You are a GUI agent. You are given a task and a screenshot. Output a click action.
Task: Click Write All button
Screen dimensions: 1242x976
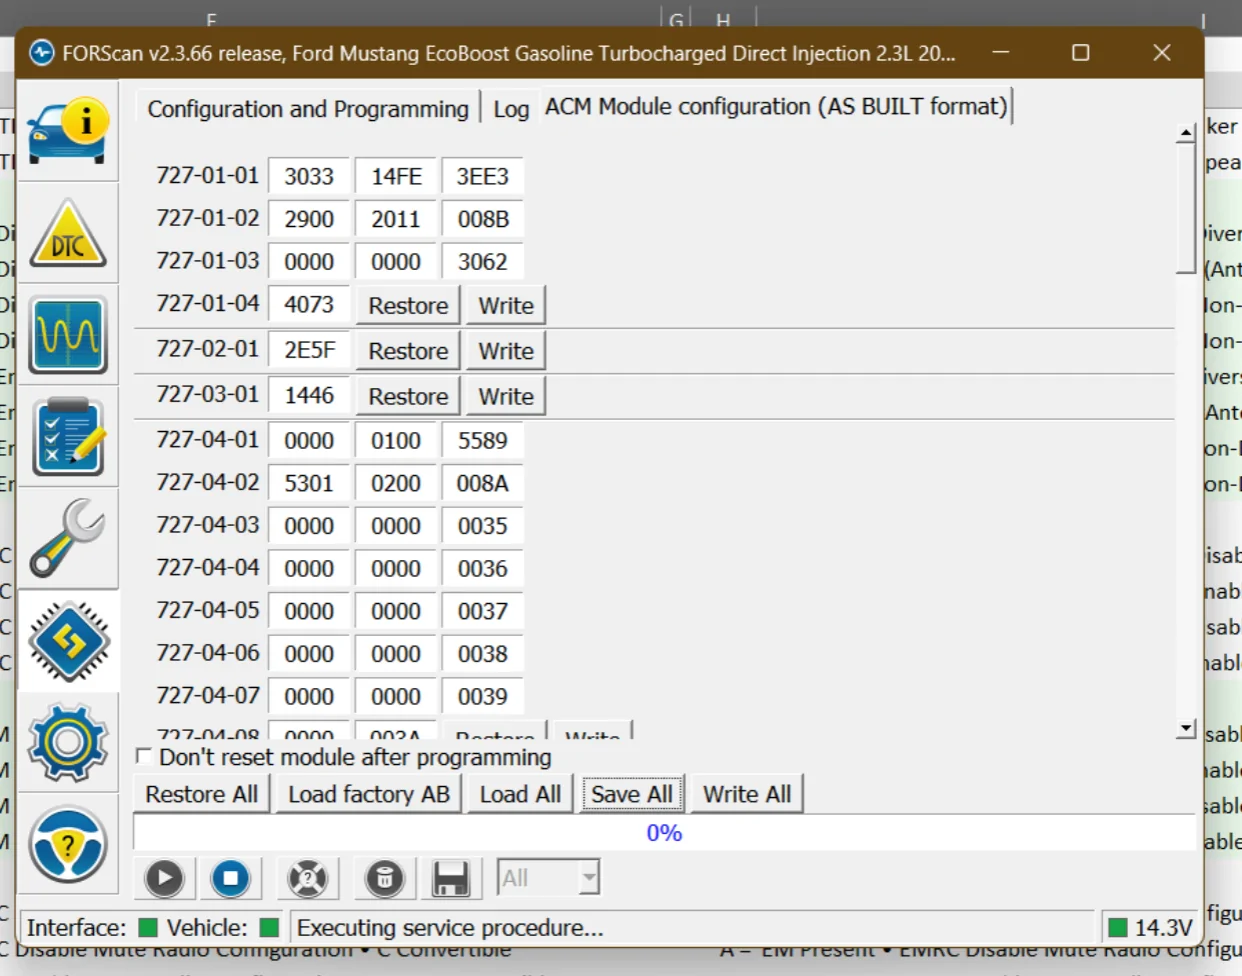pyautogui.click(x=747, y=794)
